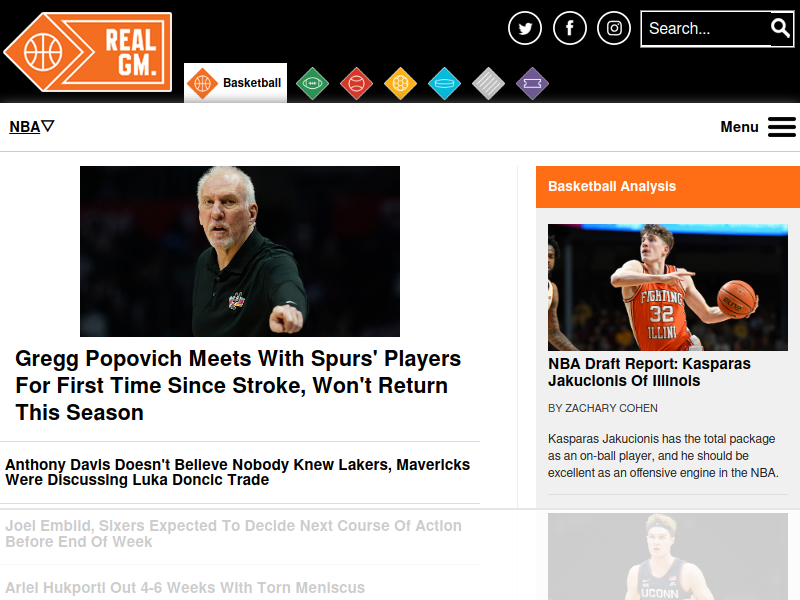Select the green football sport icon
Screen dimensions: 800x600
[x=312, y=83]
